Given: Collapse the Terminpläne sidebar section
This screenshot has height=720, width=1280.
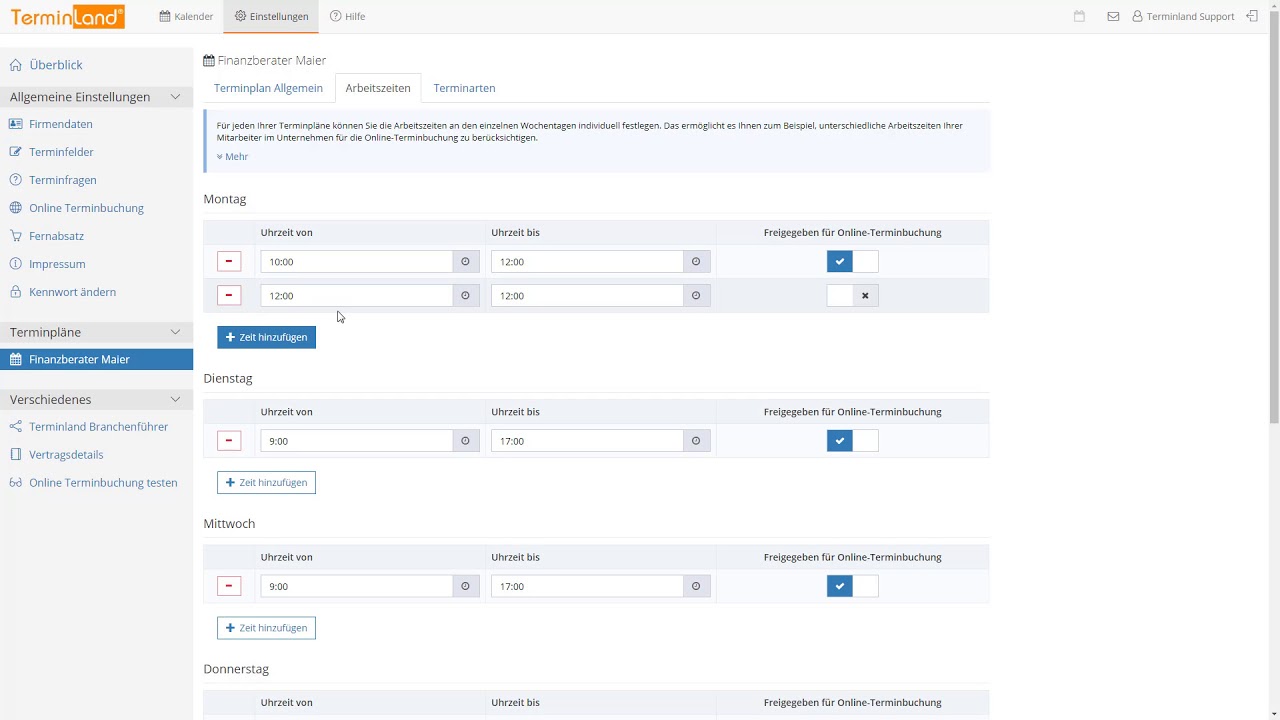Looking at the screenshot, I should click(175, 332).
